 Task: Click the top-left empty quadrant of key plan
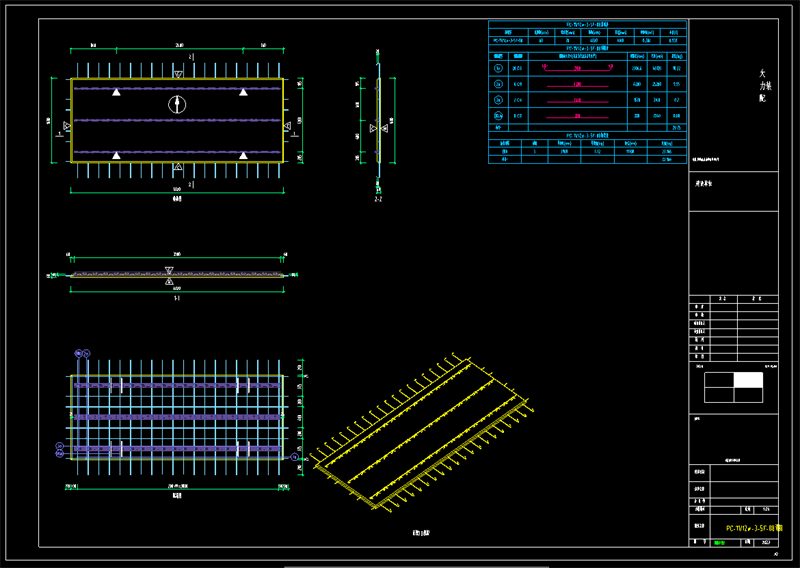(719, 380)
